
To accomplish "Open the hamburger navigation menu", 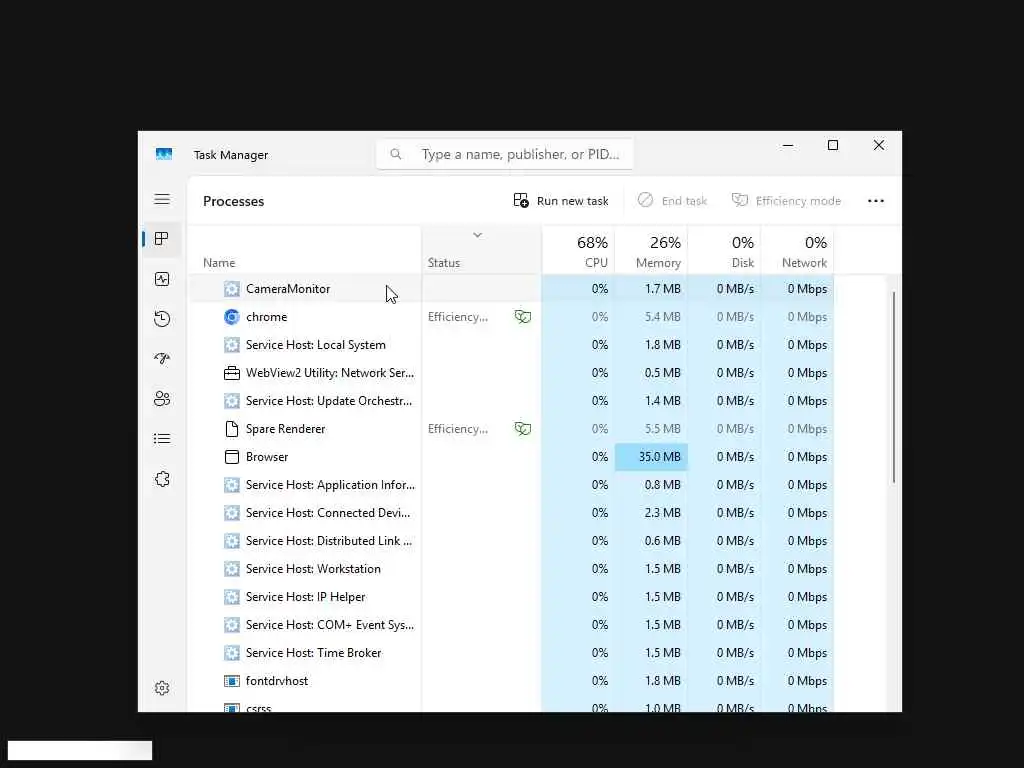I will (162, 199).
